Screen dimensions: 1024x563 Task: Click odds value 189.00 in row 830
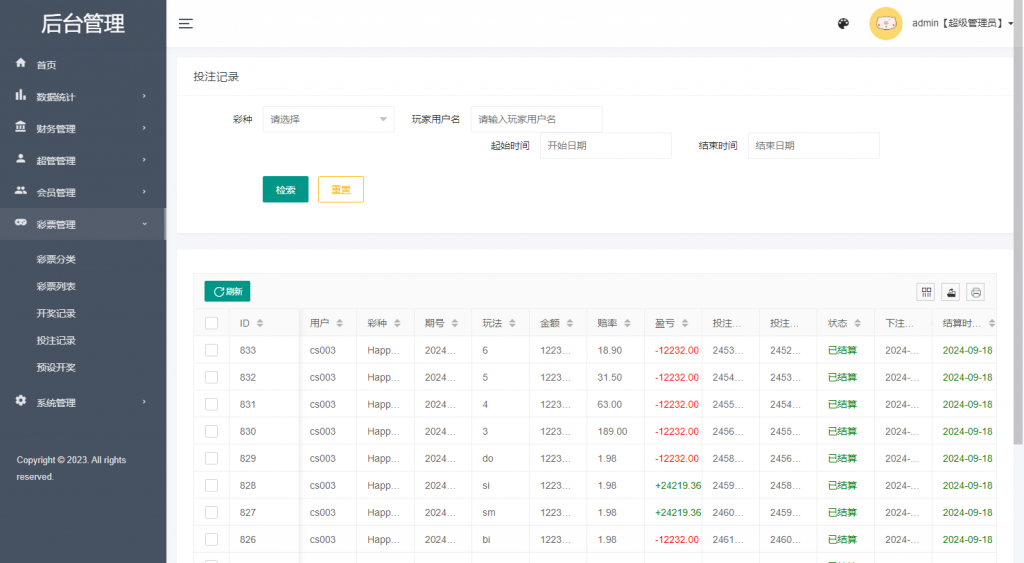click(x=612, y=432)
